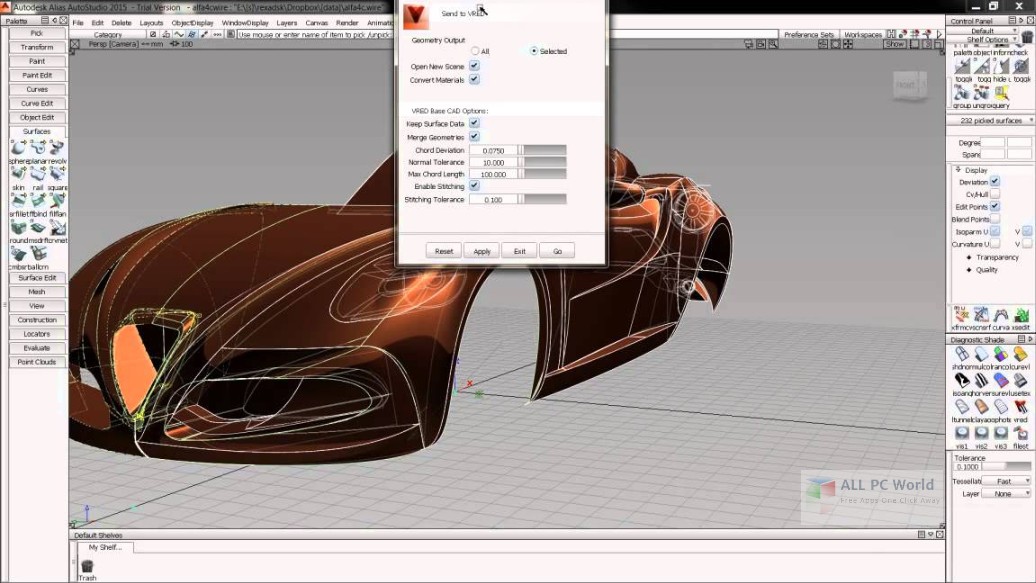Apply the clay ambient occlusion shade

(x=982, y=407)
